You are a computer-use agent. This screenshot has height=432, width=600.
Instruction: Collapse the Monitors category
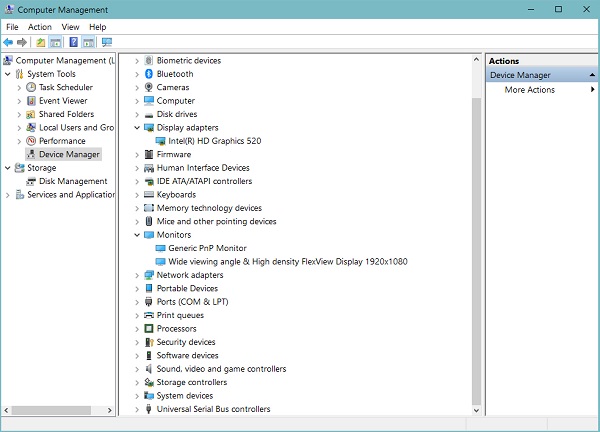point(138,235)
